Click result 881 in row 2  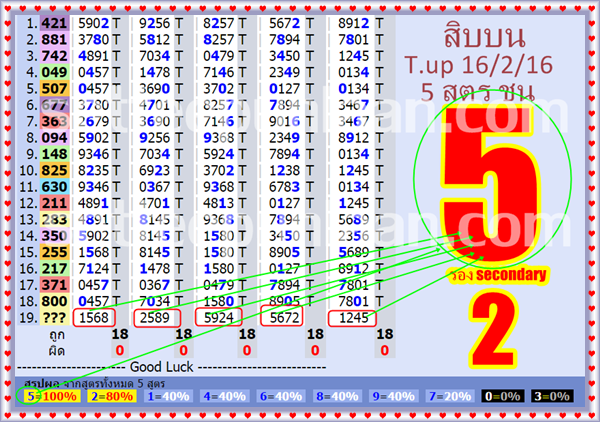pyautogui.click(x=54, y=39)
